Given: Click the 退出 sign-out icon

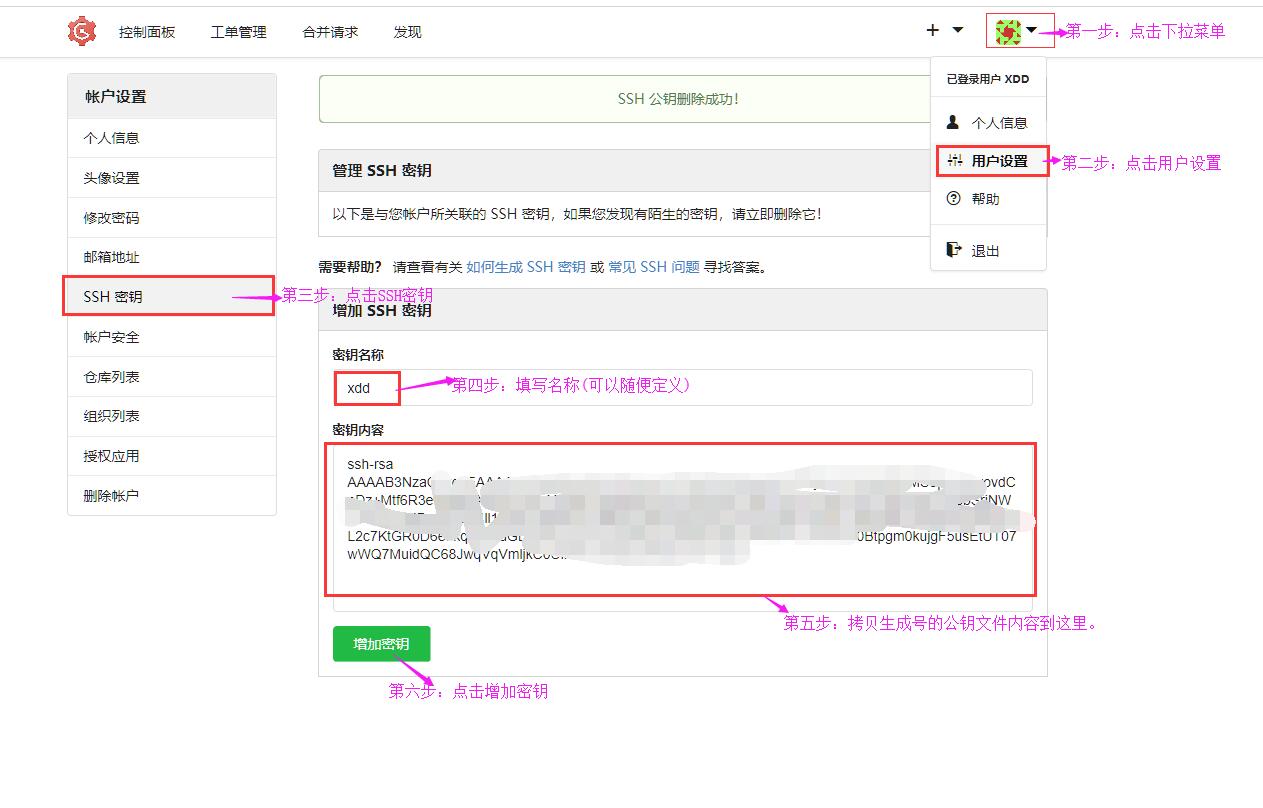Looking at the screenshot, I should click(x=954, y=250).
